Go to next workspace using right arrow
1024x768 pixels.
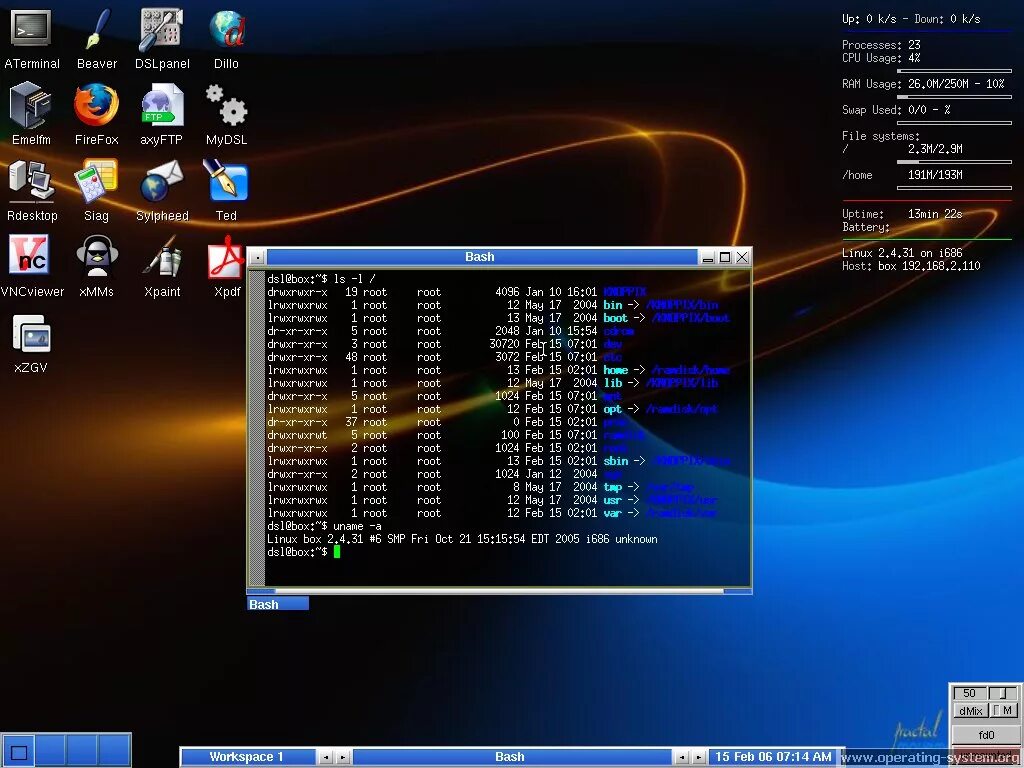point(343,758)
